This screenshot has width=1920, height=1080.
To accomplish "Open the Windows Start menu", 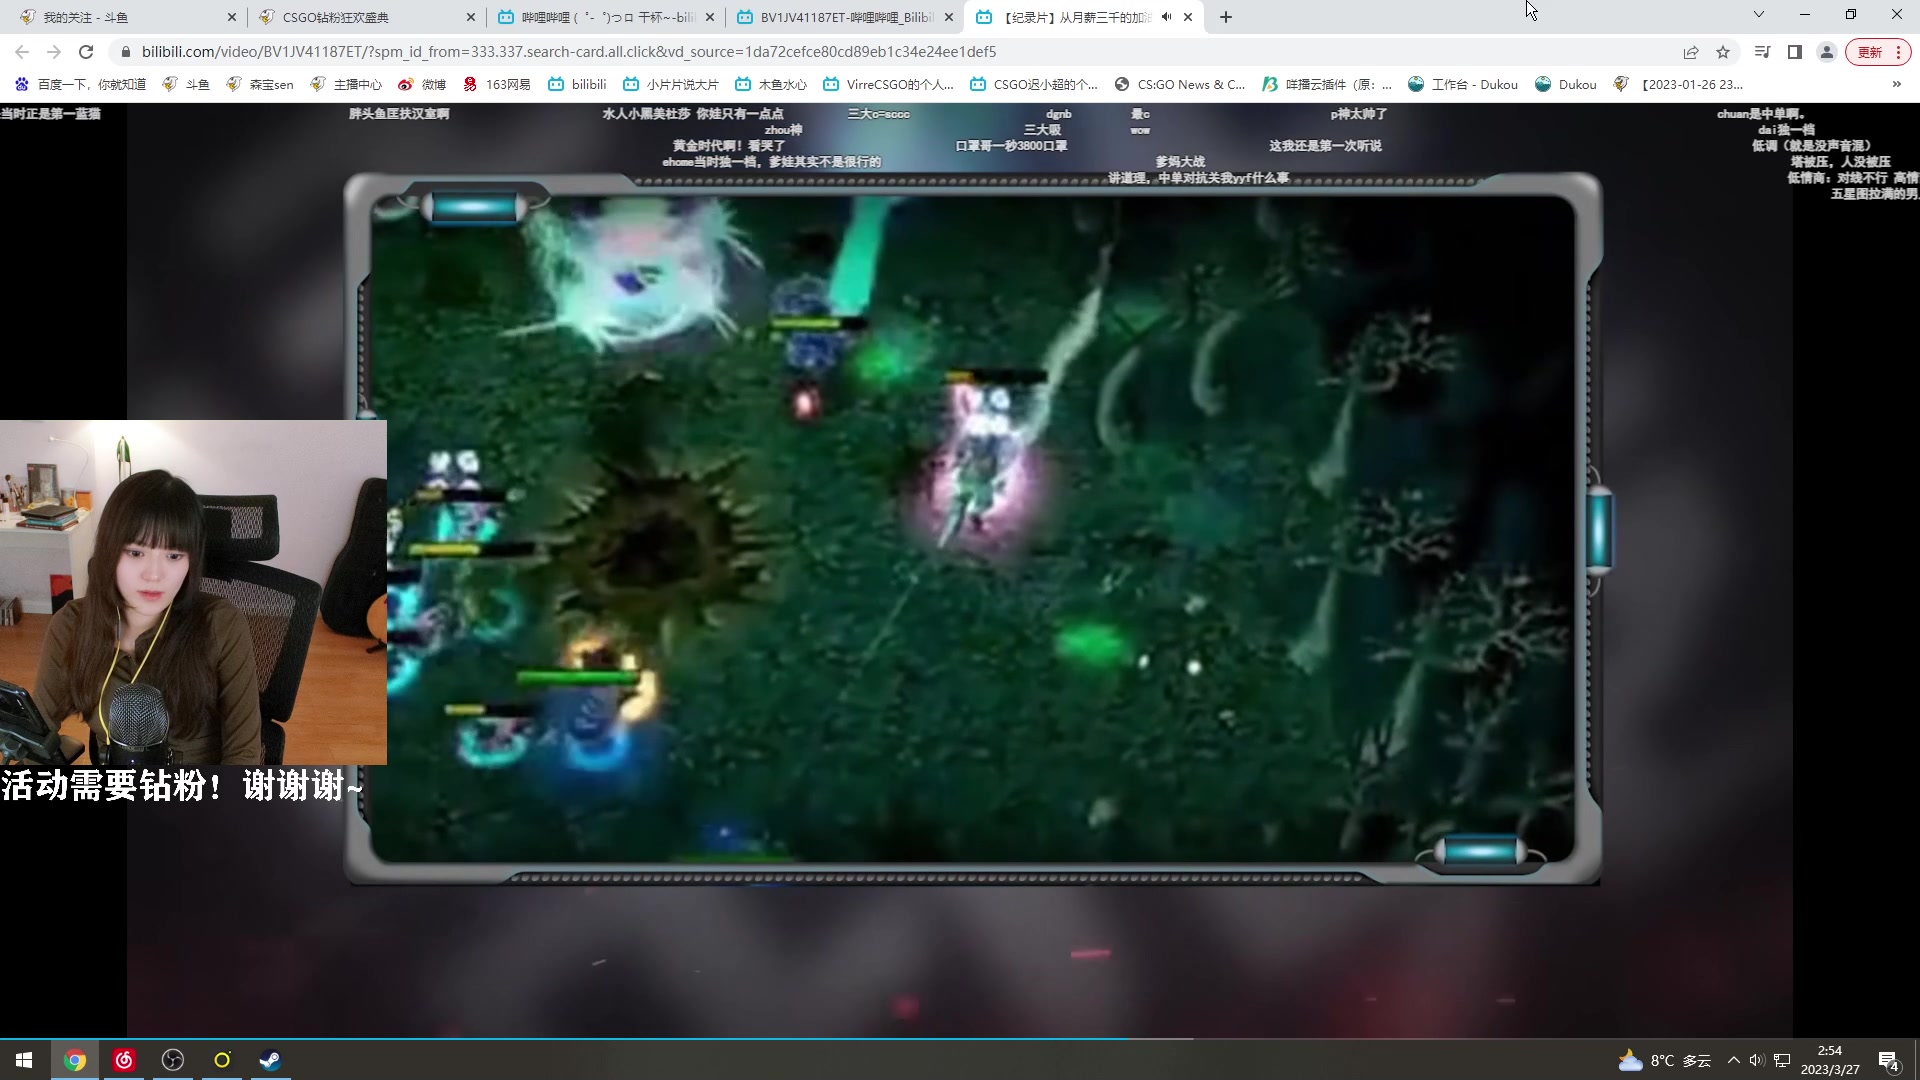I will pyautogui.click(x=24, y=1060).
